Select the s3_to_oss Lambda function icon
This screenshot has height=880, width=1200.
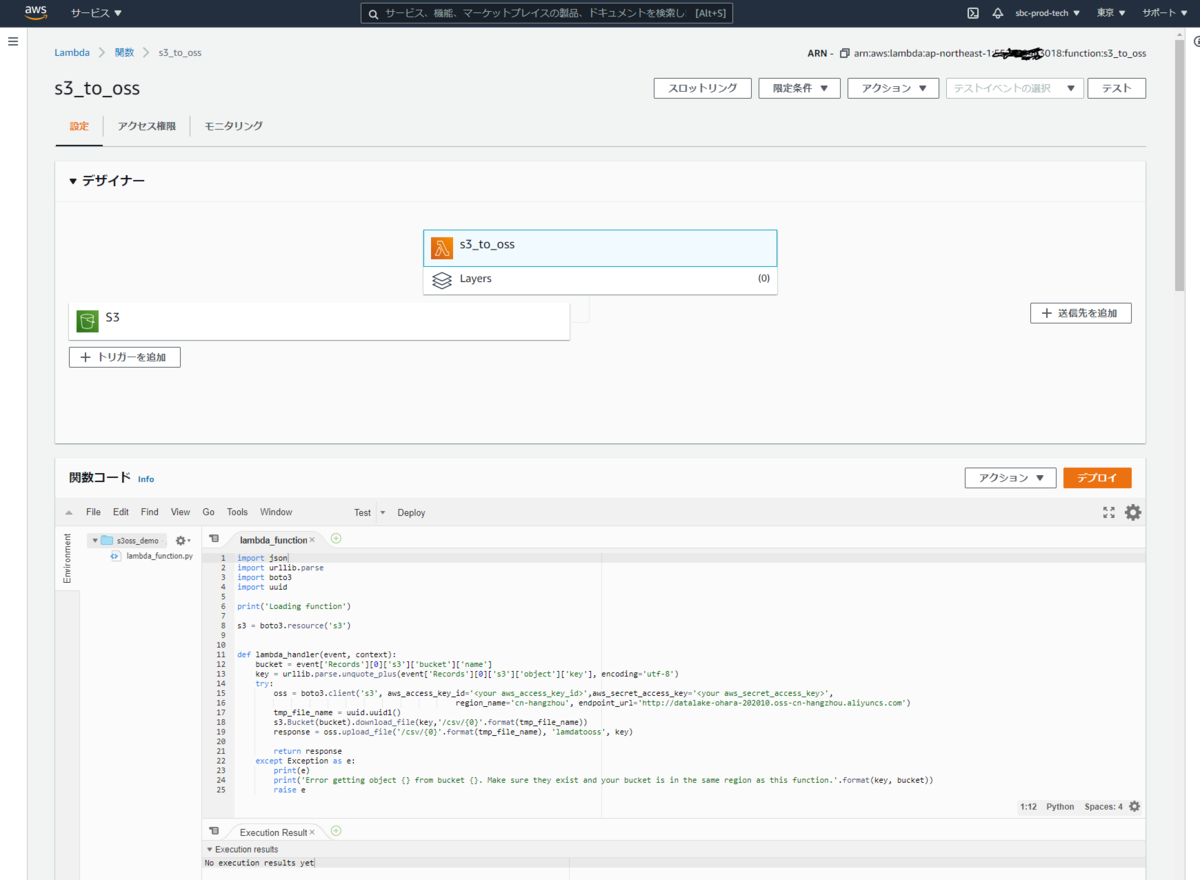pos(442,248)
